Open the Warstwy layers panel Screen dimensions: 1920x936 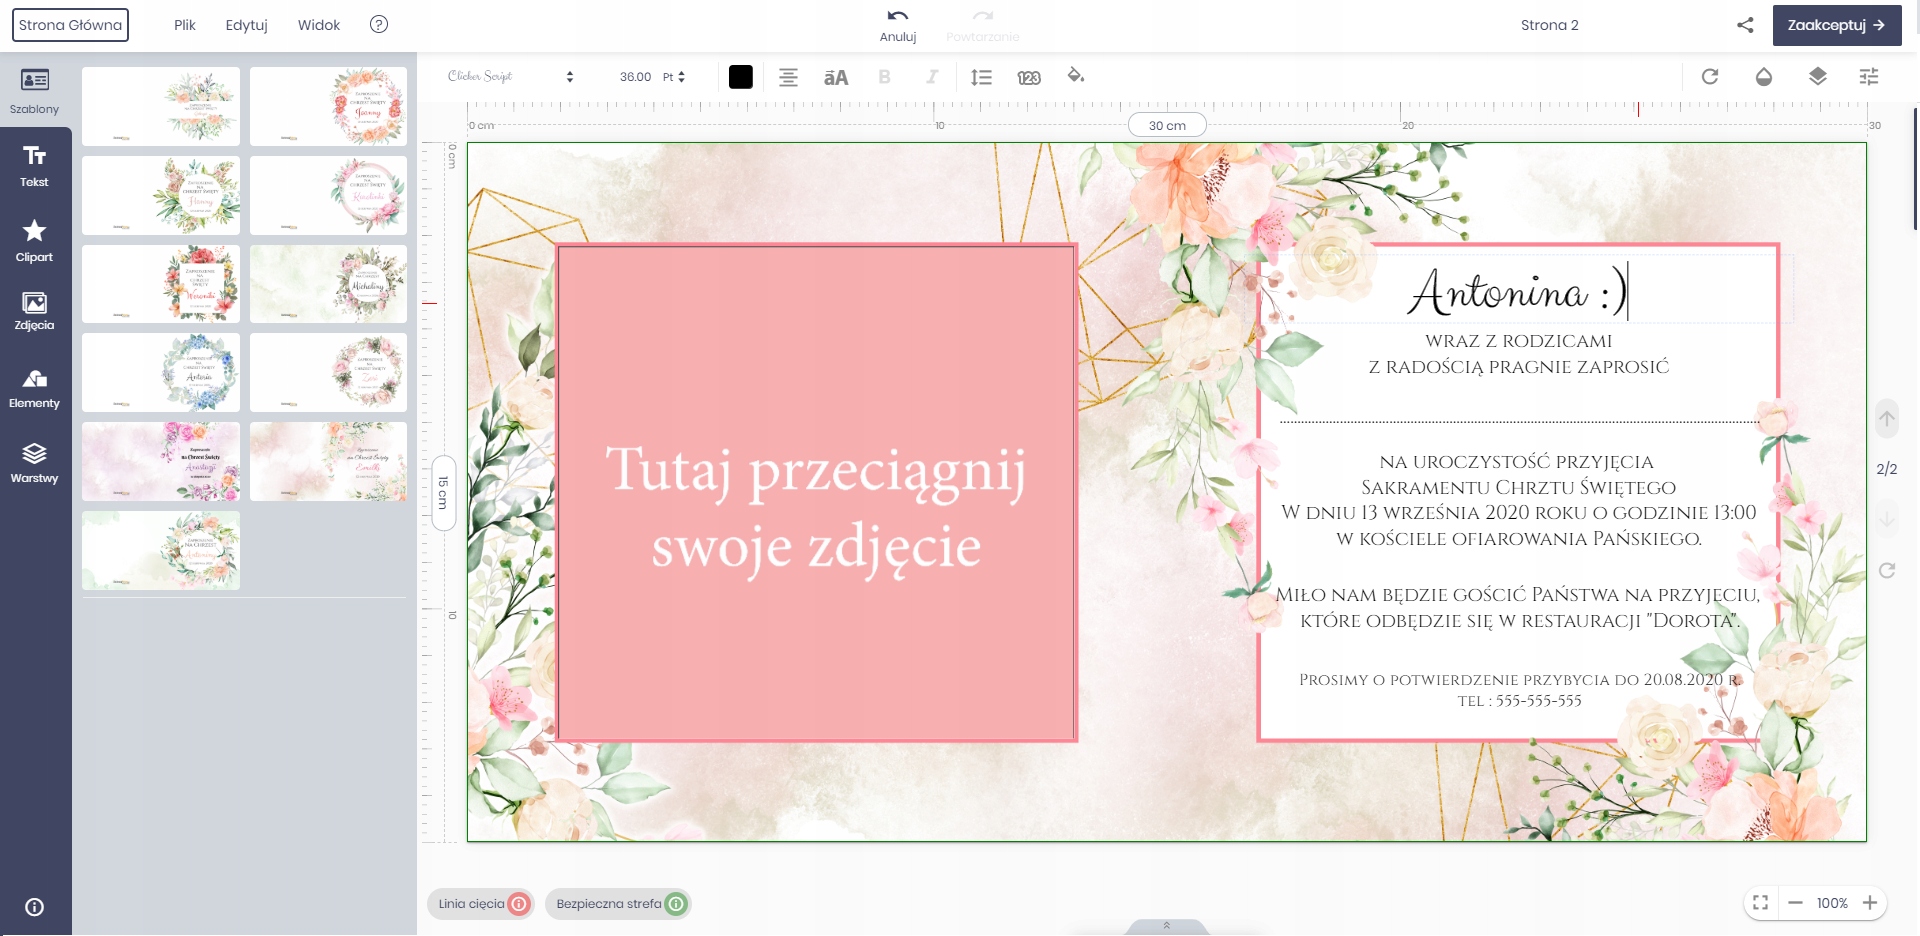pyautogui.click(x=35, y=463)
